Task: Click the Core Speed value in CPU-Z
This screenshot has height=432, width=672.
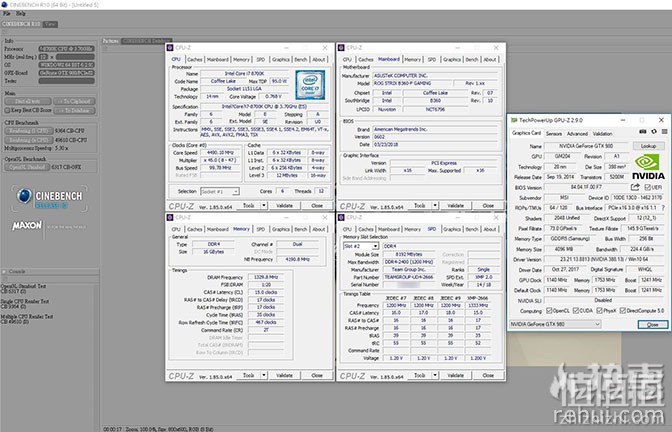Action: click(x=220, y=153)
